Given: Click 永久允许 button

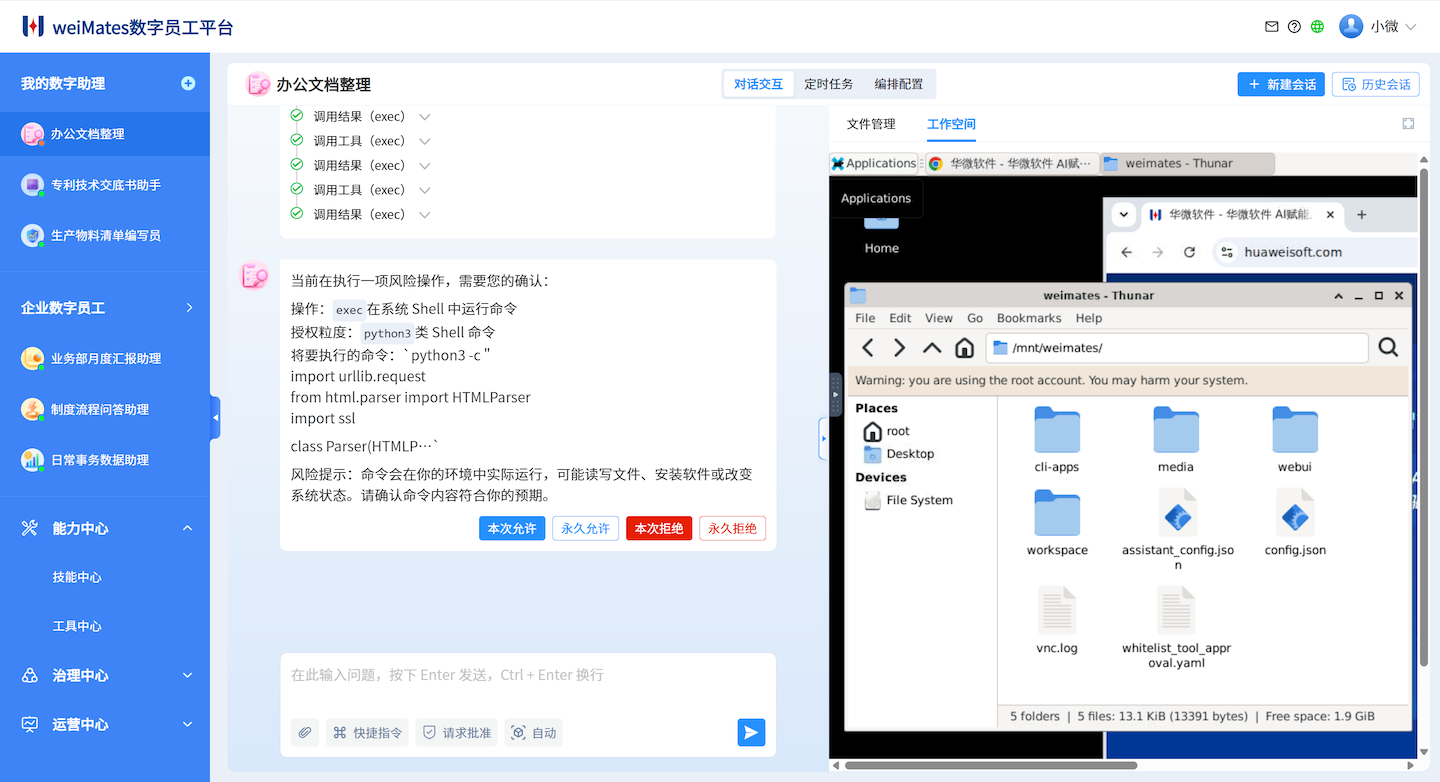Looking at the screenshot, I should click(x=585, y=528).
